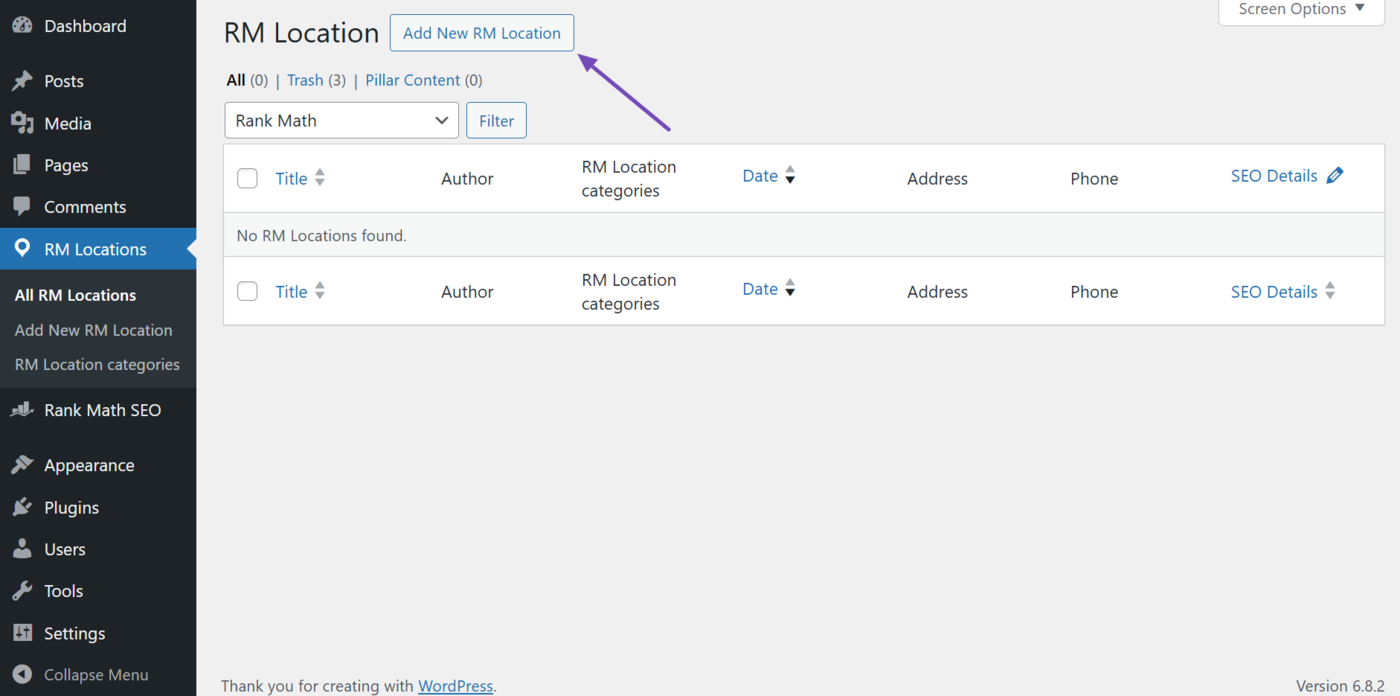Click the Pages document icon
Viewport: 1400px width, 696px height.
click(22, 165)
